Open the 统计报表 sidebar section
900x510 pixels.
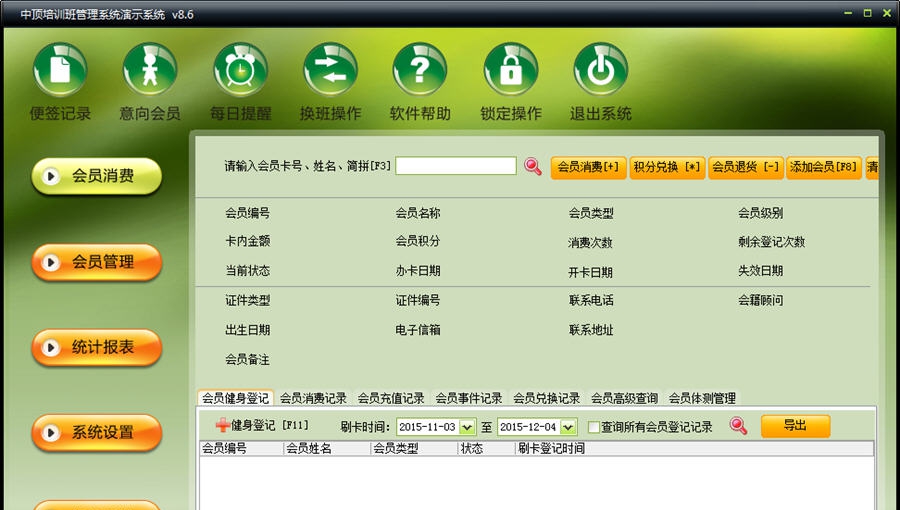pos(96,347)
